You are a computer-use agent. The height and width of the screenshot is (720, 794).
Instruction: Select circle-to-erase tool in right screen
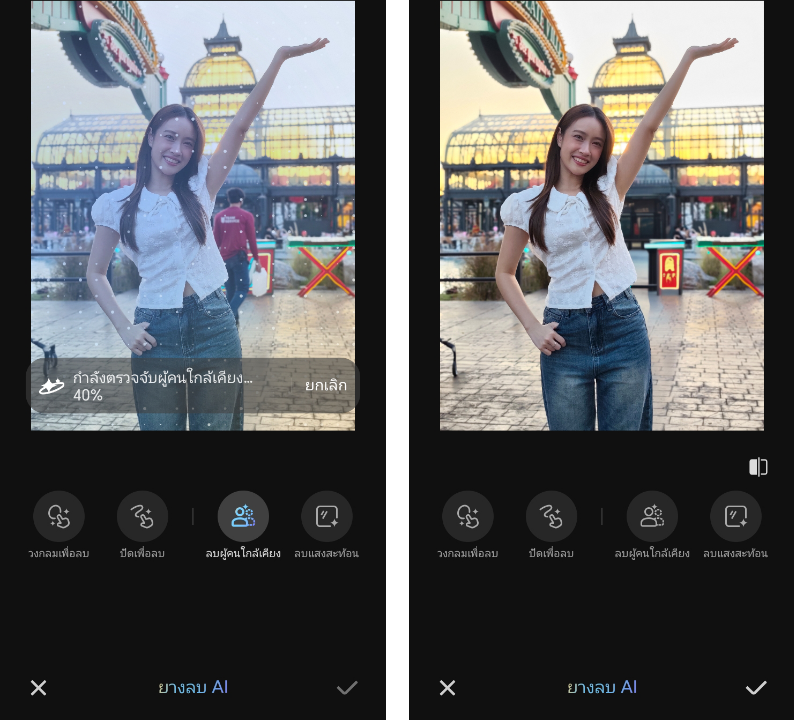point(467,516)
